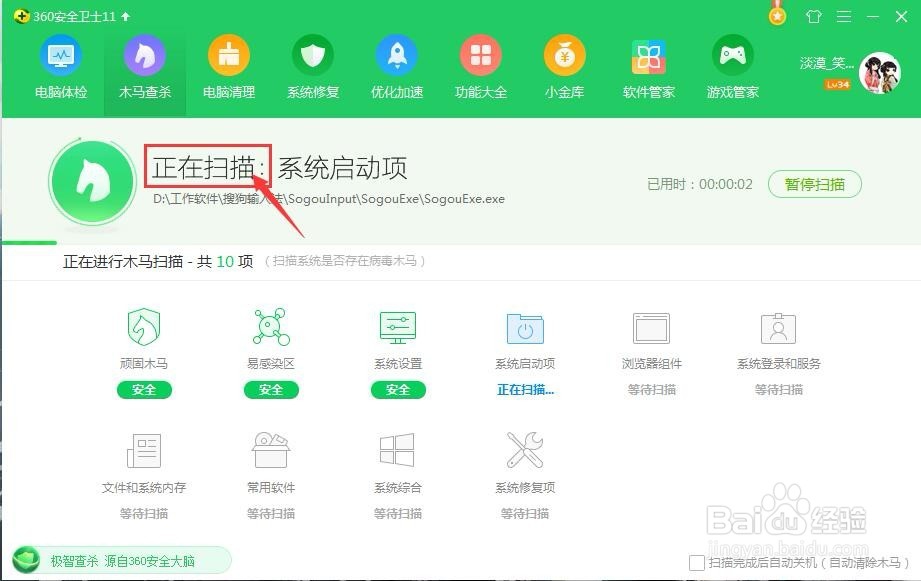The height and width of the screenshot is (581, 921).
Task: Click the 文件和系统内存 document icon
Action: coord(144,450)
